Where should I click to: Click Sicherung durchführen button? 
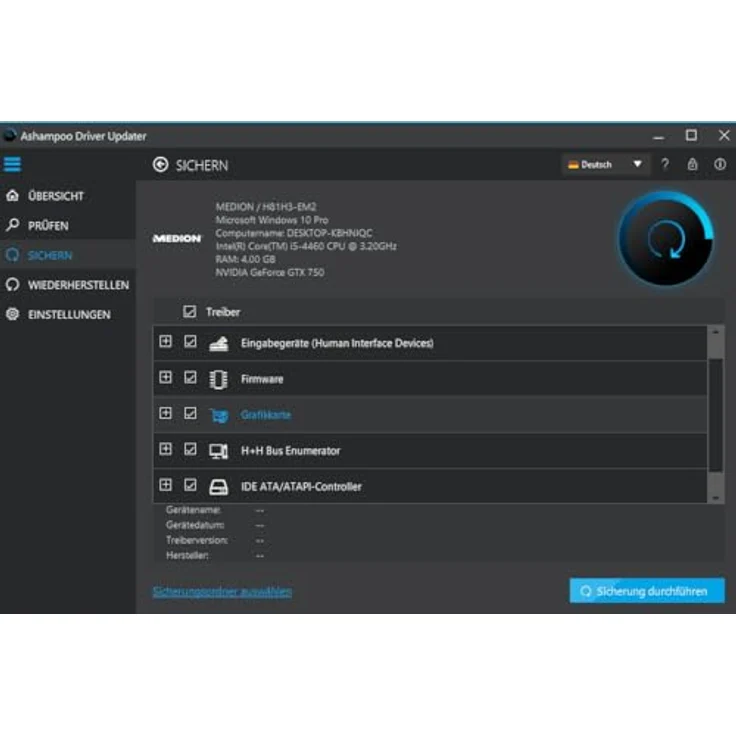(x=647, y=591)
